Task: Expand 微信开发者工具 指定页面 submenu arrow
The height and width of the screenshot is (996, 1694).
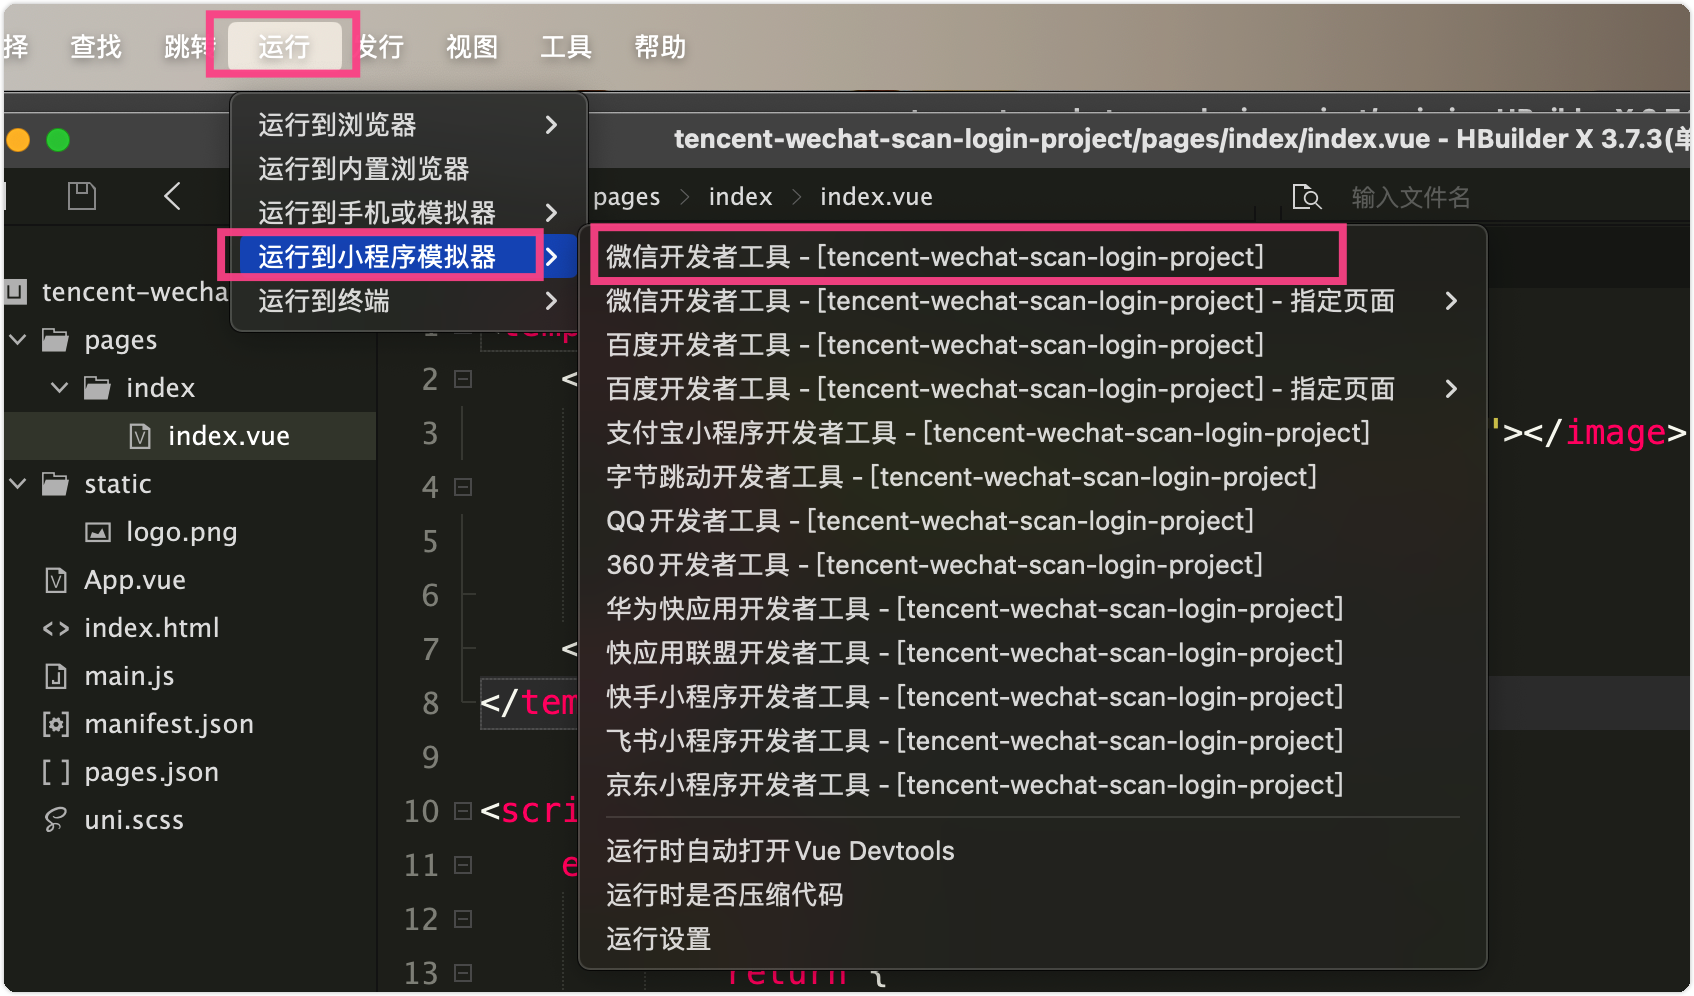Action: [1451, 300]
